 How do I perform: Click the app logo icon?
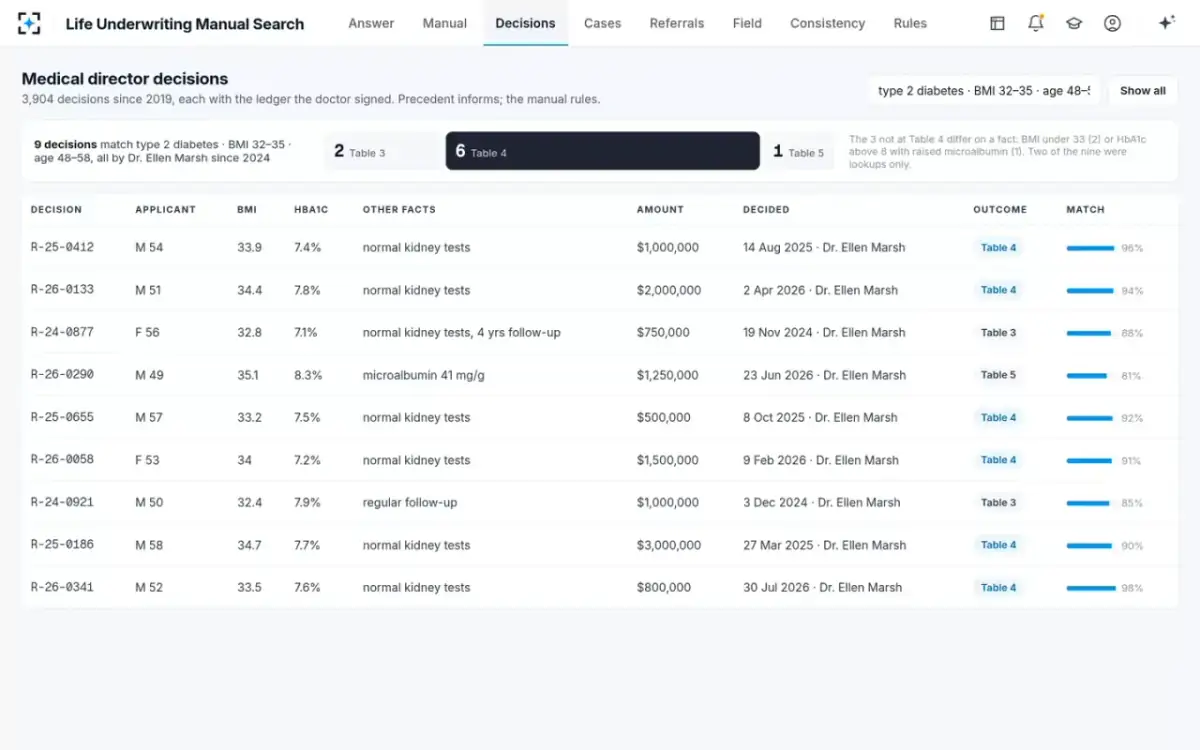tap(30, 23)
